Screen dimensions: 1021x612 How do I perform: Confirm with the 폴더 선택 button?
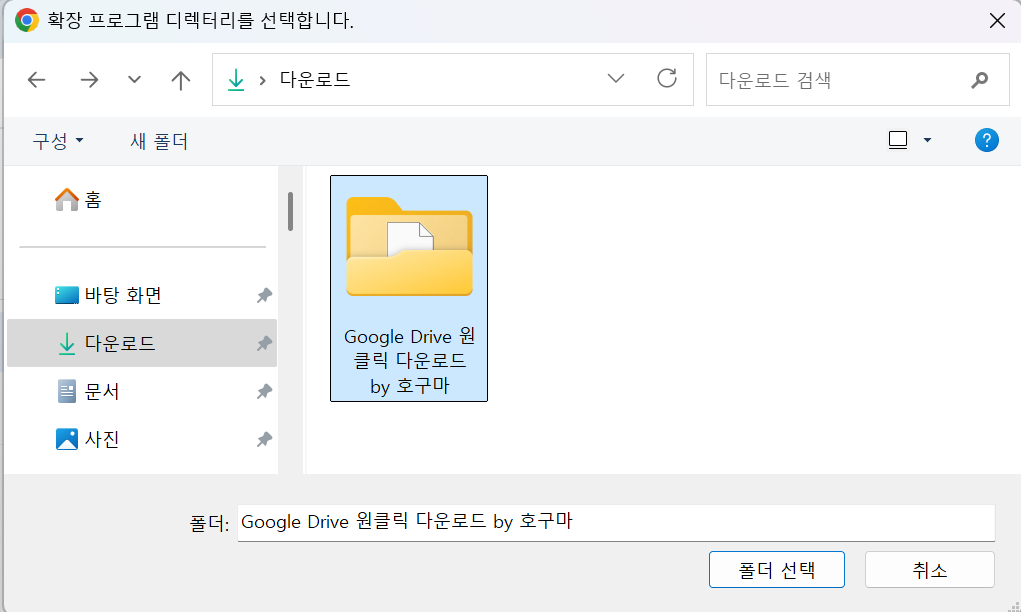(x=777, y=570)
